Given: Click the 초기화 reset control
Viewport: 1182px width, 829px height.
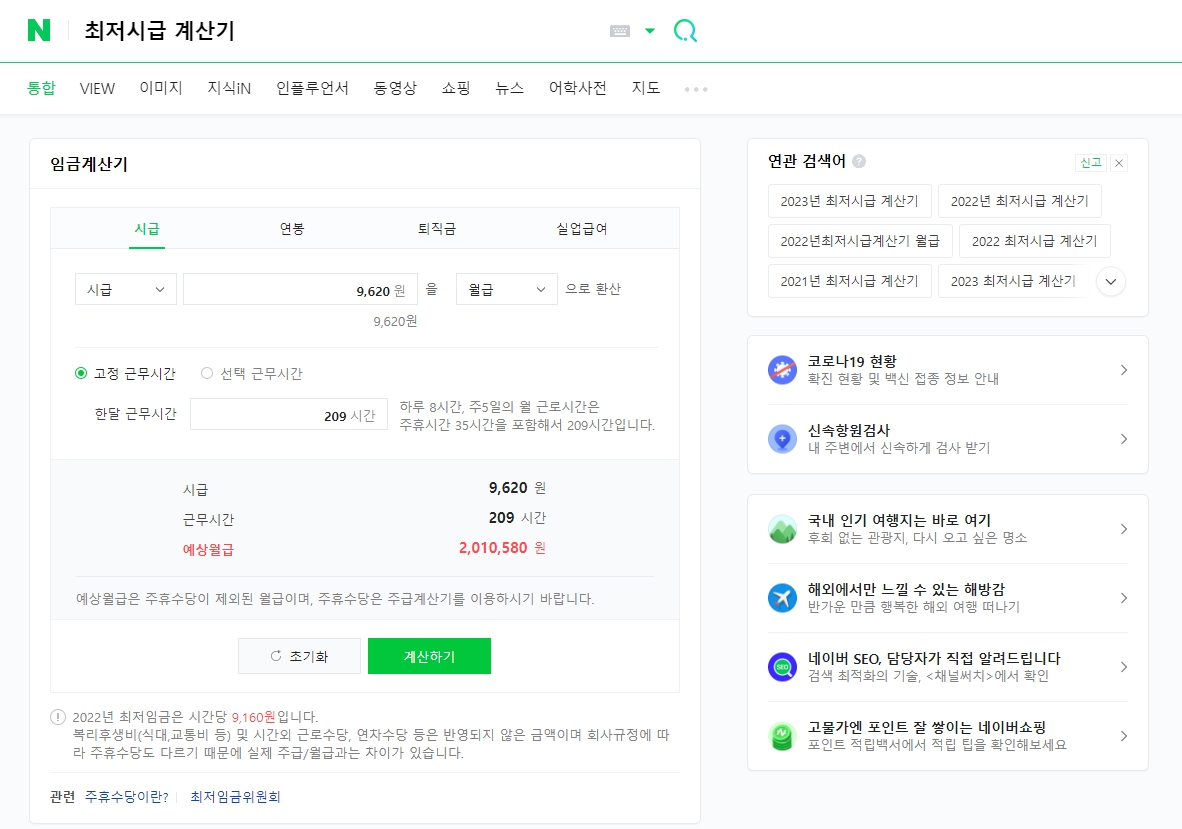Looking at the screenshot, I should (299, 656).
